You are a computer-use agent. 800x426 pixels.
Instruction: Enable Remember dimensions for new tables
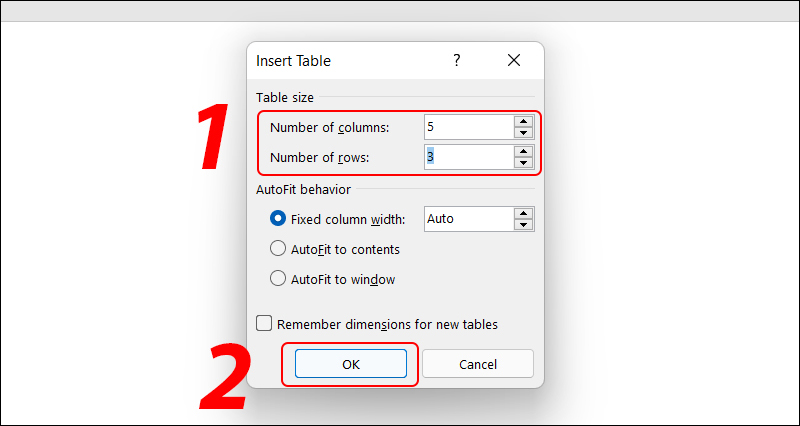[x=264, y=324]
